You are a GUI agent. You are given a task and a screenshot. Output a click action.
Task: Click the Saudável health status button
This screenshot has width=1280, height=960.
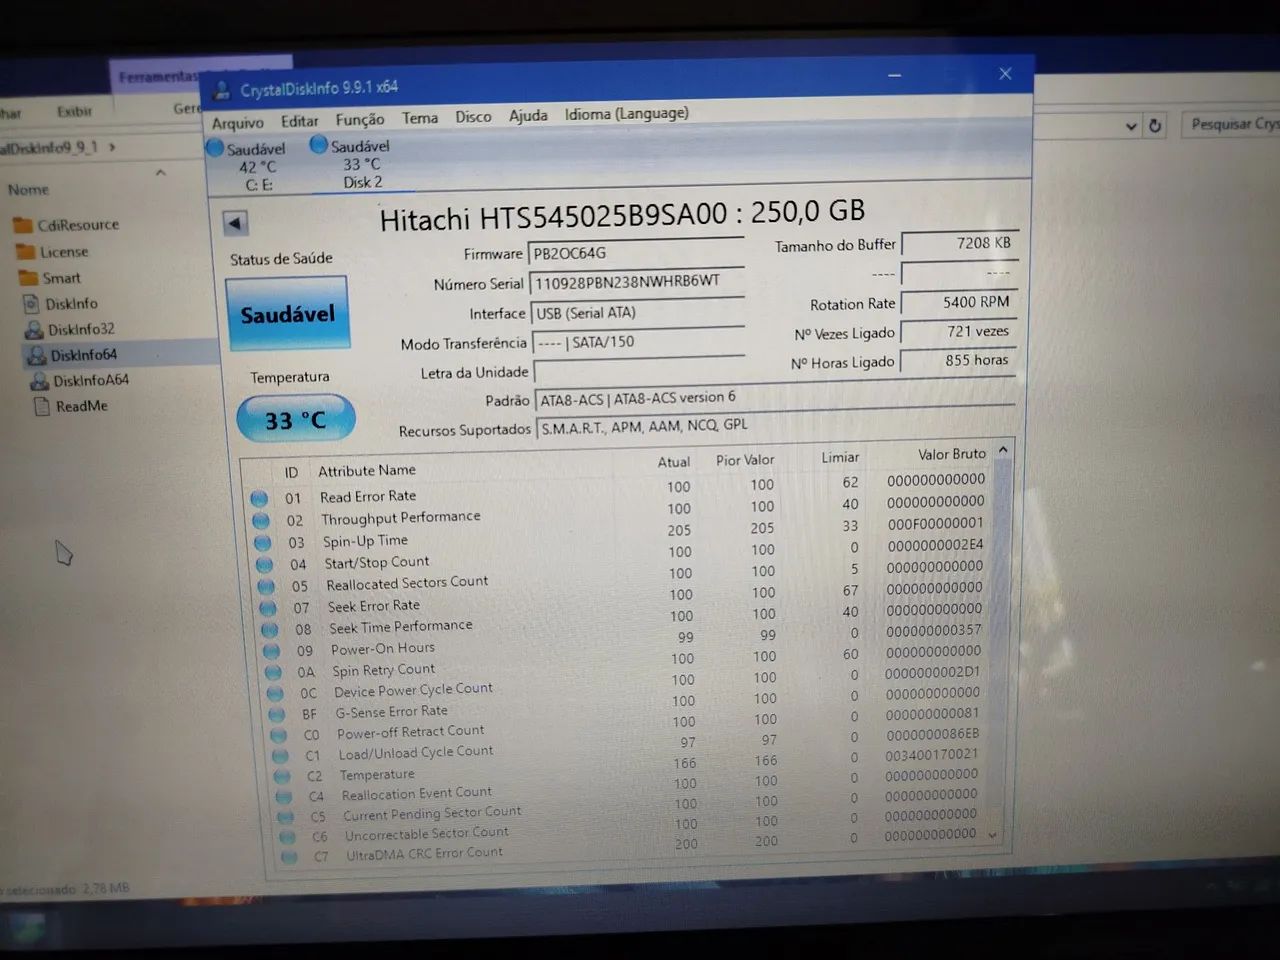[x=288, y=314]
